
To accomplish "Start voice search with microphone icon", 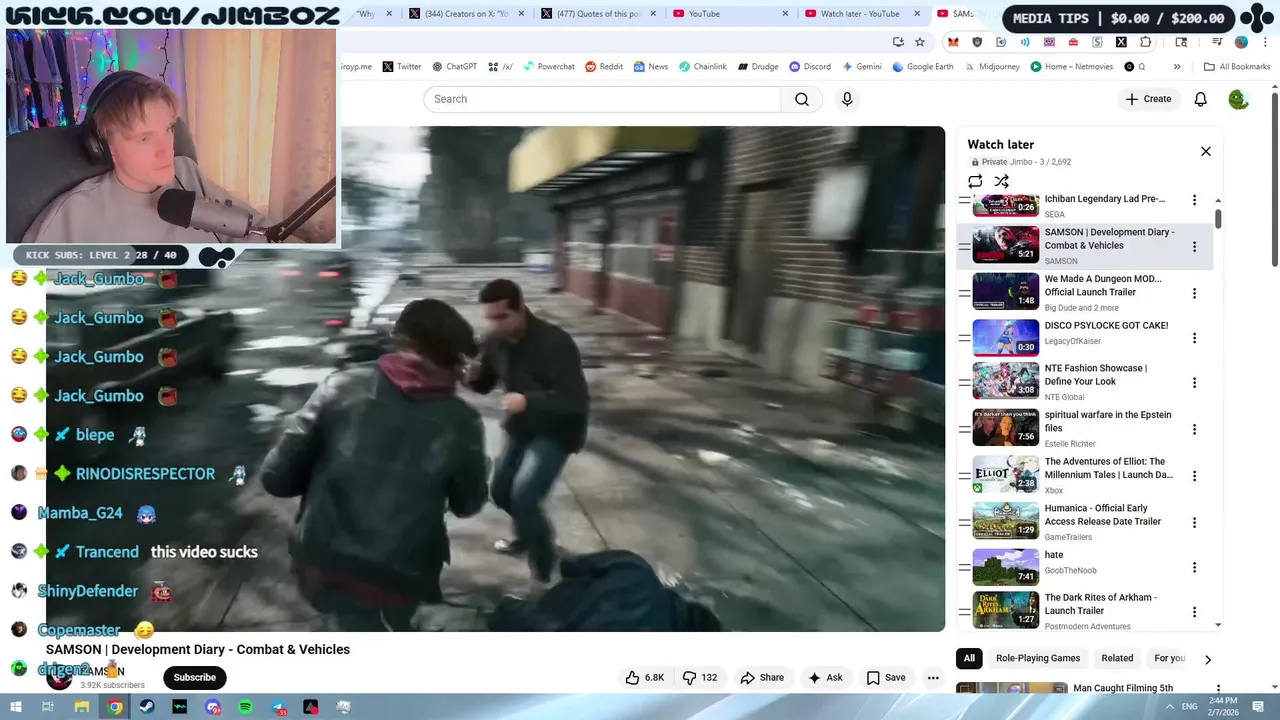I will [x=847, y=99].
